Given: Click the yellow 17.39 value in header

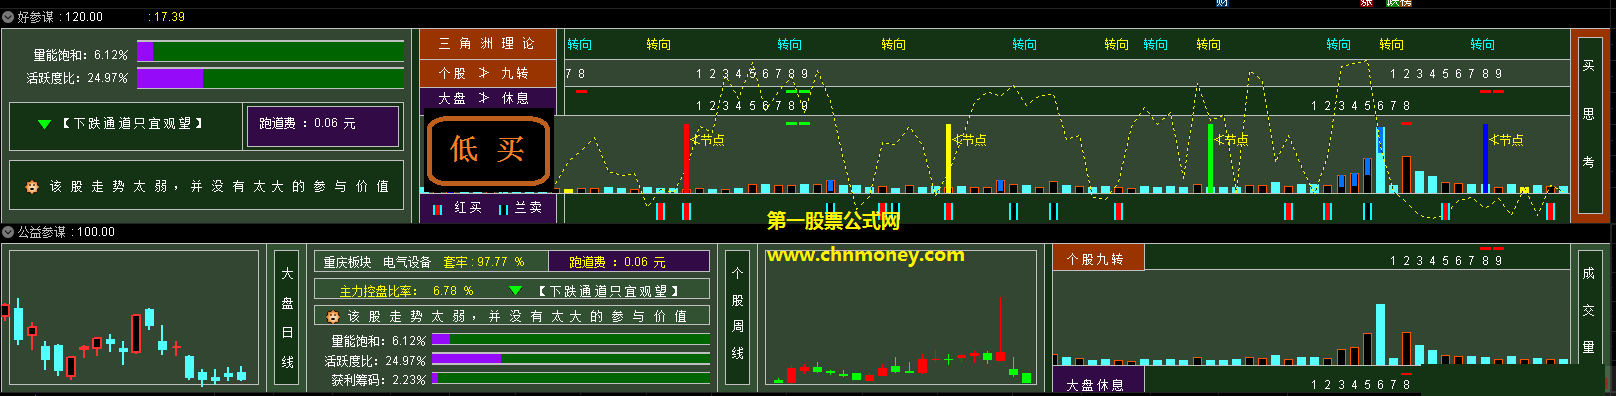Looking at the screenshot, I should (x=169, y=17).
